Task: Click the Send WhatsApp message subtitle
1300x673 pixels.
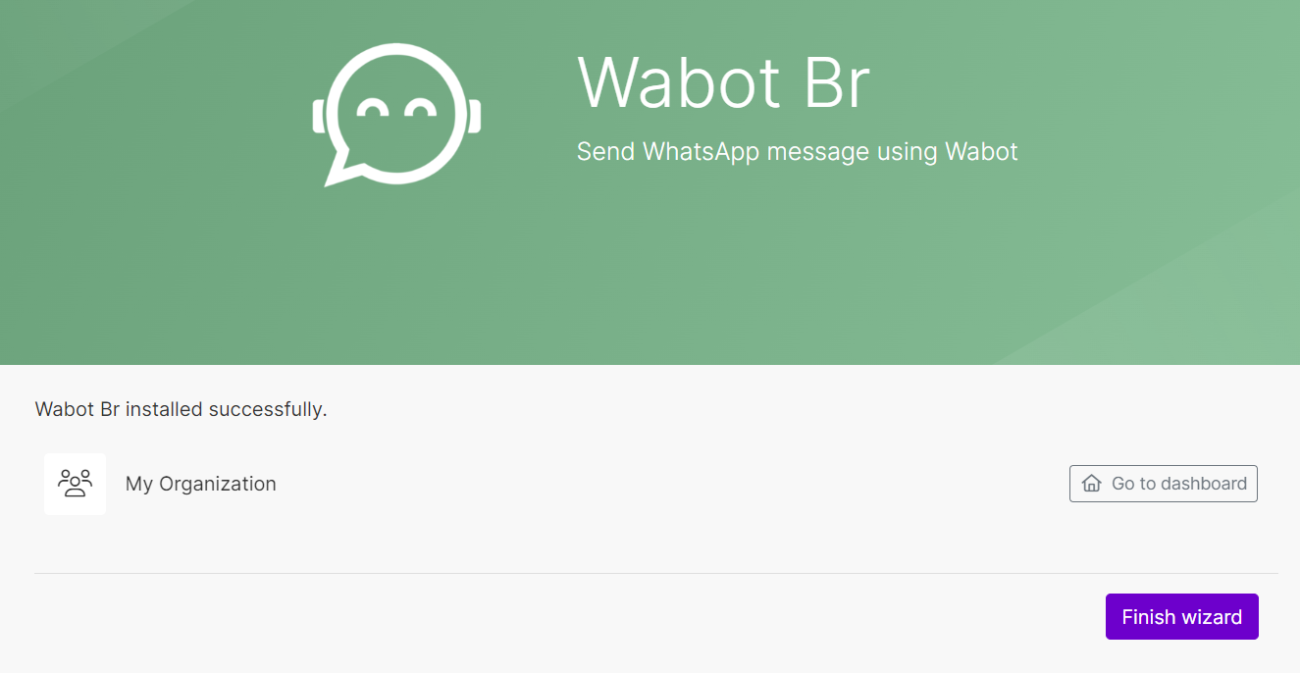Action: (797, 152)
